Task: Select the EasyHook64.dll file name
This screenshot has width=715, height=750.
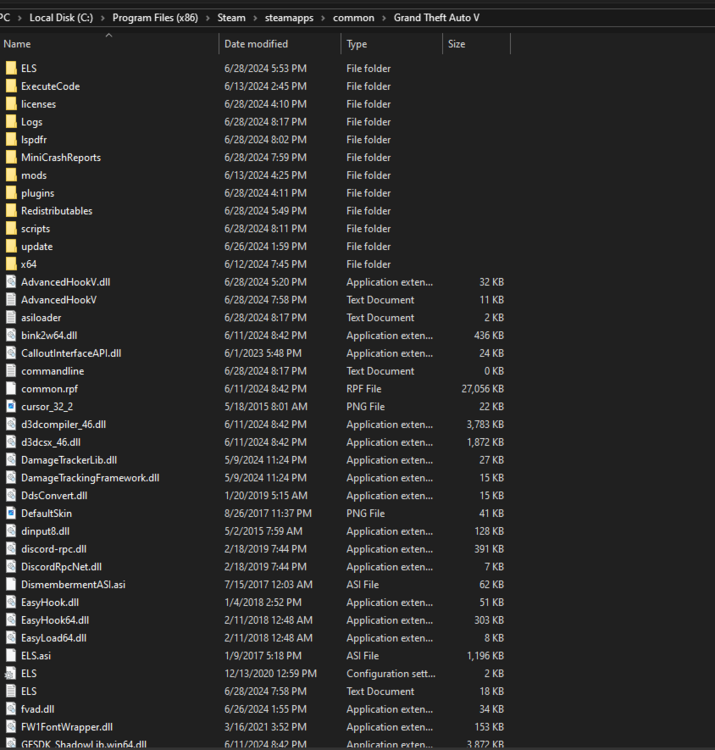Action: coord(55,620)
